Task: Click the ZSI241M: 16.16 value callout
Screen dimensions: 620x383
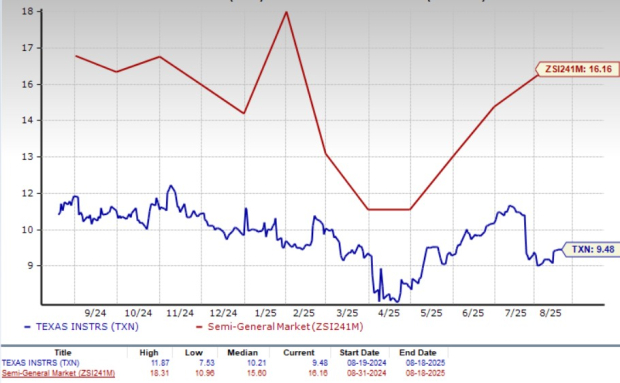Action: [x=578, y=69]
